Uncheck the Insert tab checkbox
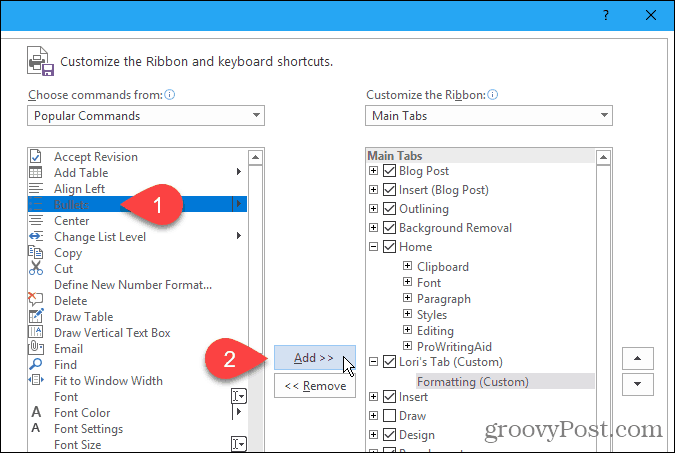675x453 pixels. [x=389, y=397]
